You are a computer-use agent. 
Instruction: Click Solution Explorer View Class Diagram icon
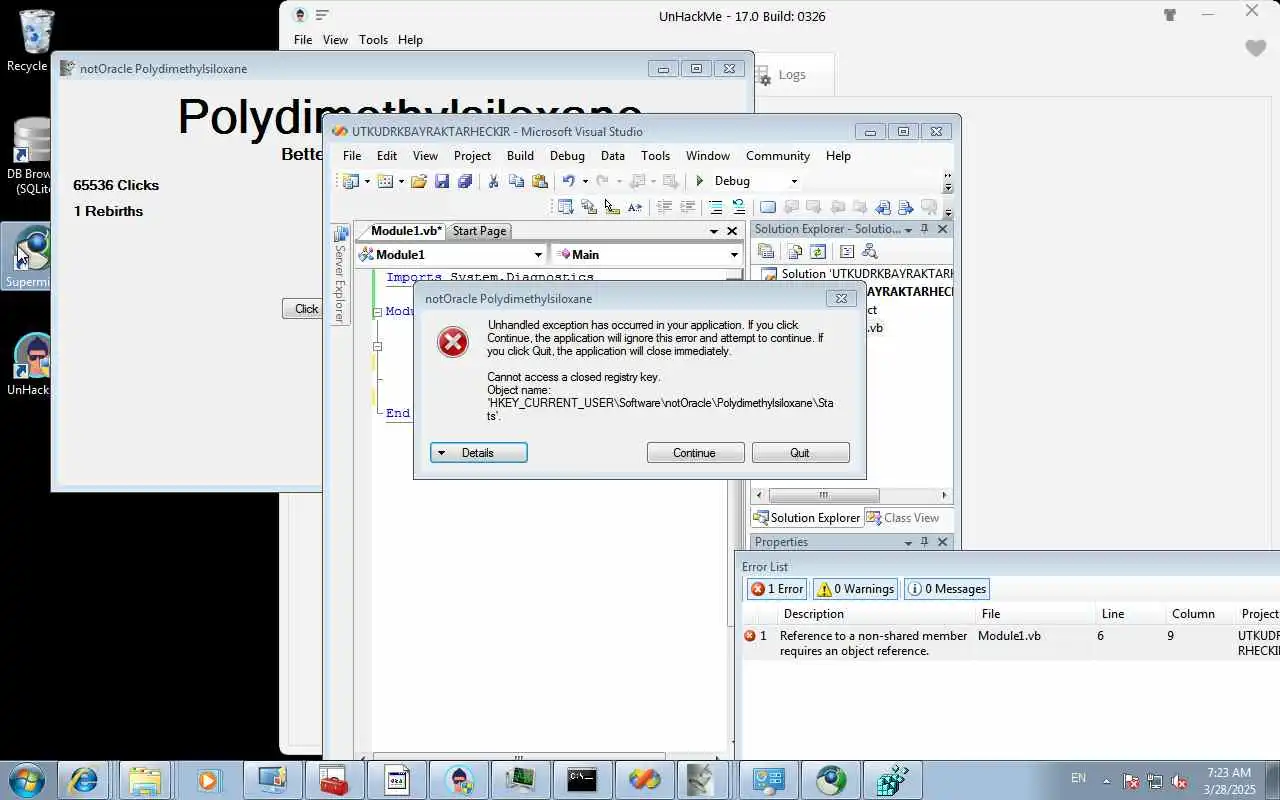pos(870,251)
